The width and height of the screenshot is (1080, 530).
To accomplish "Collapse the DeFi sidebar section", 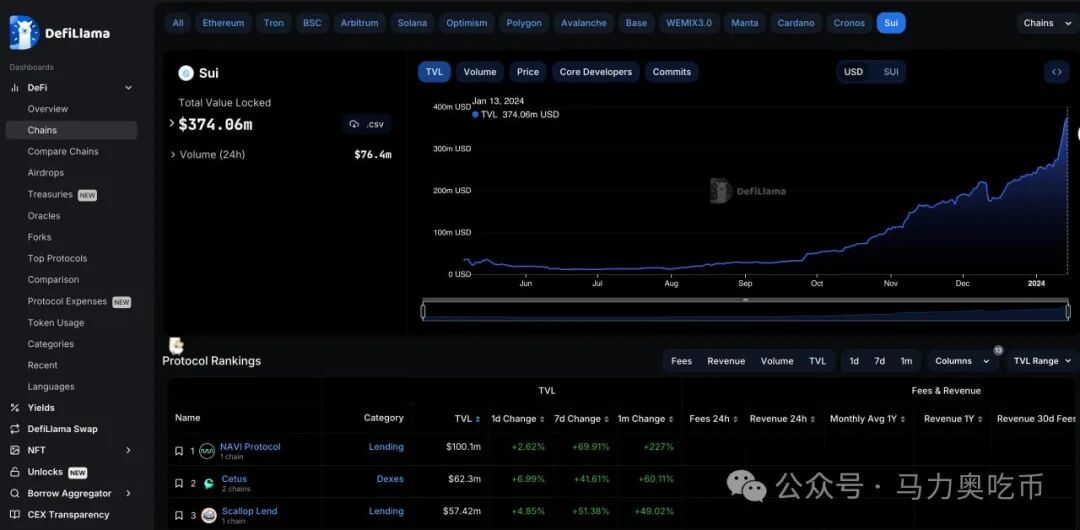I will click(x=128, y=88).
